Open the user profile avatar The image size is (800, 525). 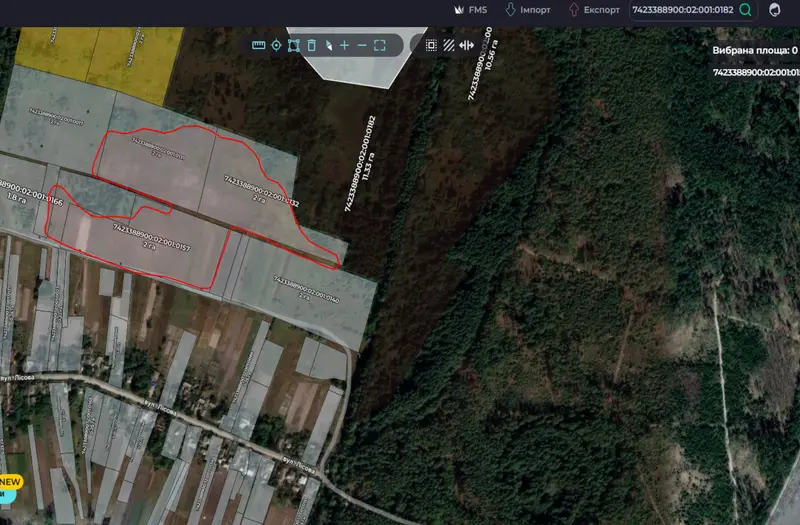(774, 10)
